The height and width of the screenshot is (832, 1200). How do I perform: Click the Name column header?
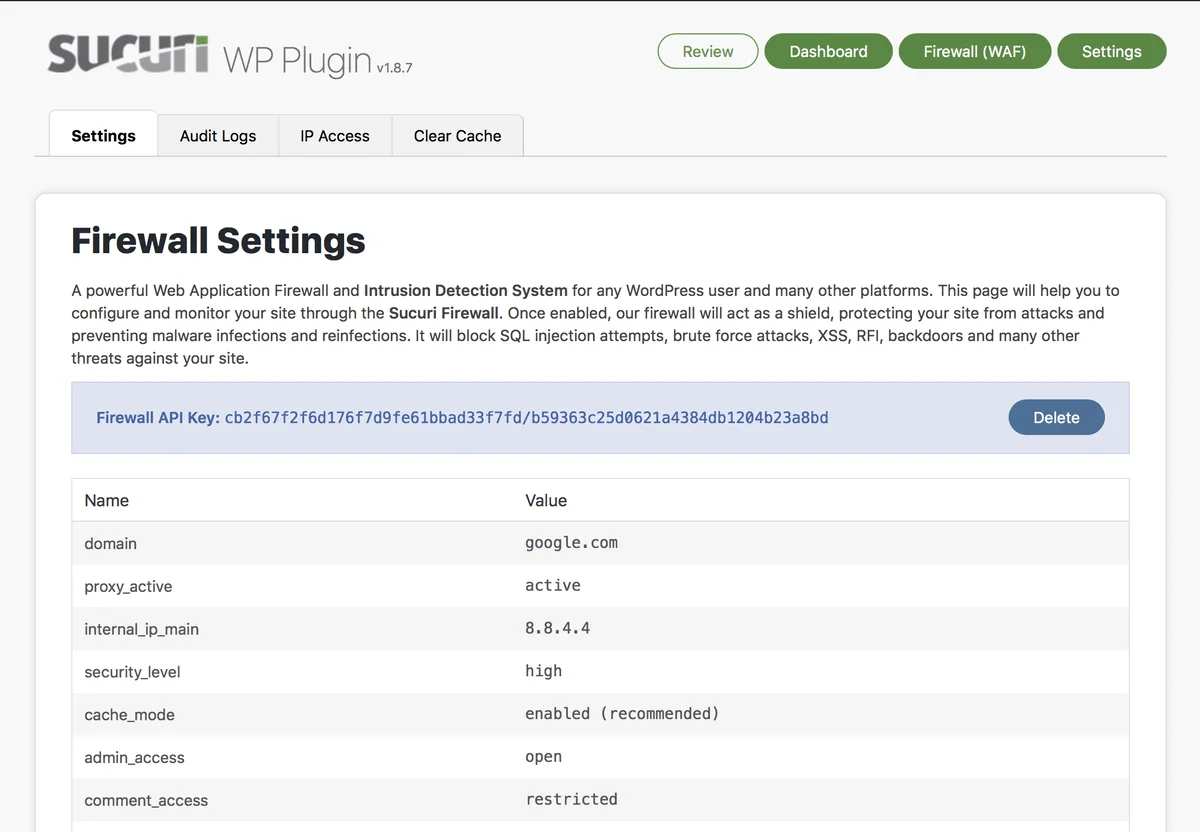(x=106, y=500)
